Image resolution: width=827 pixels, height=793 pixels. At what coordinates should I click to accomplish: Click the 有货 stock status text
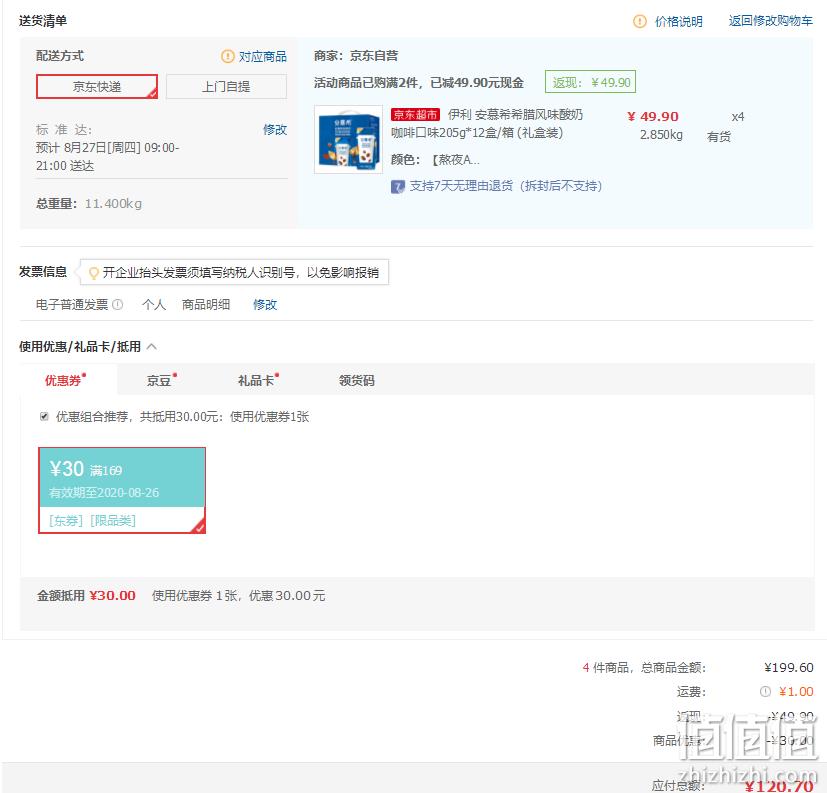pyautogui.click(x=719, y=137)
